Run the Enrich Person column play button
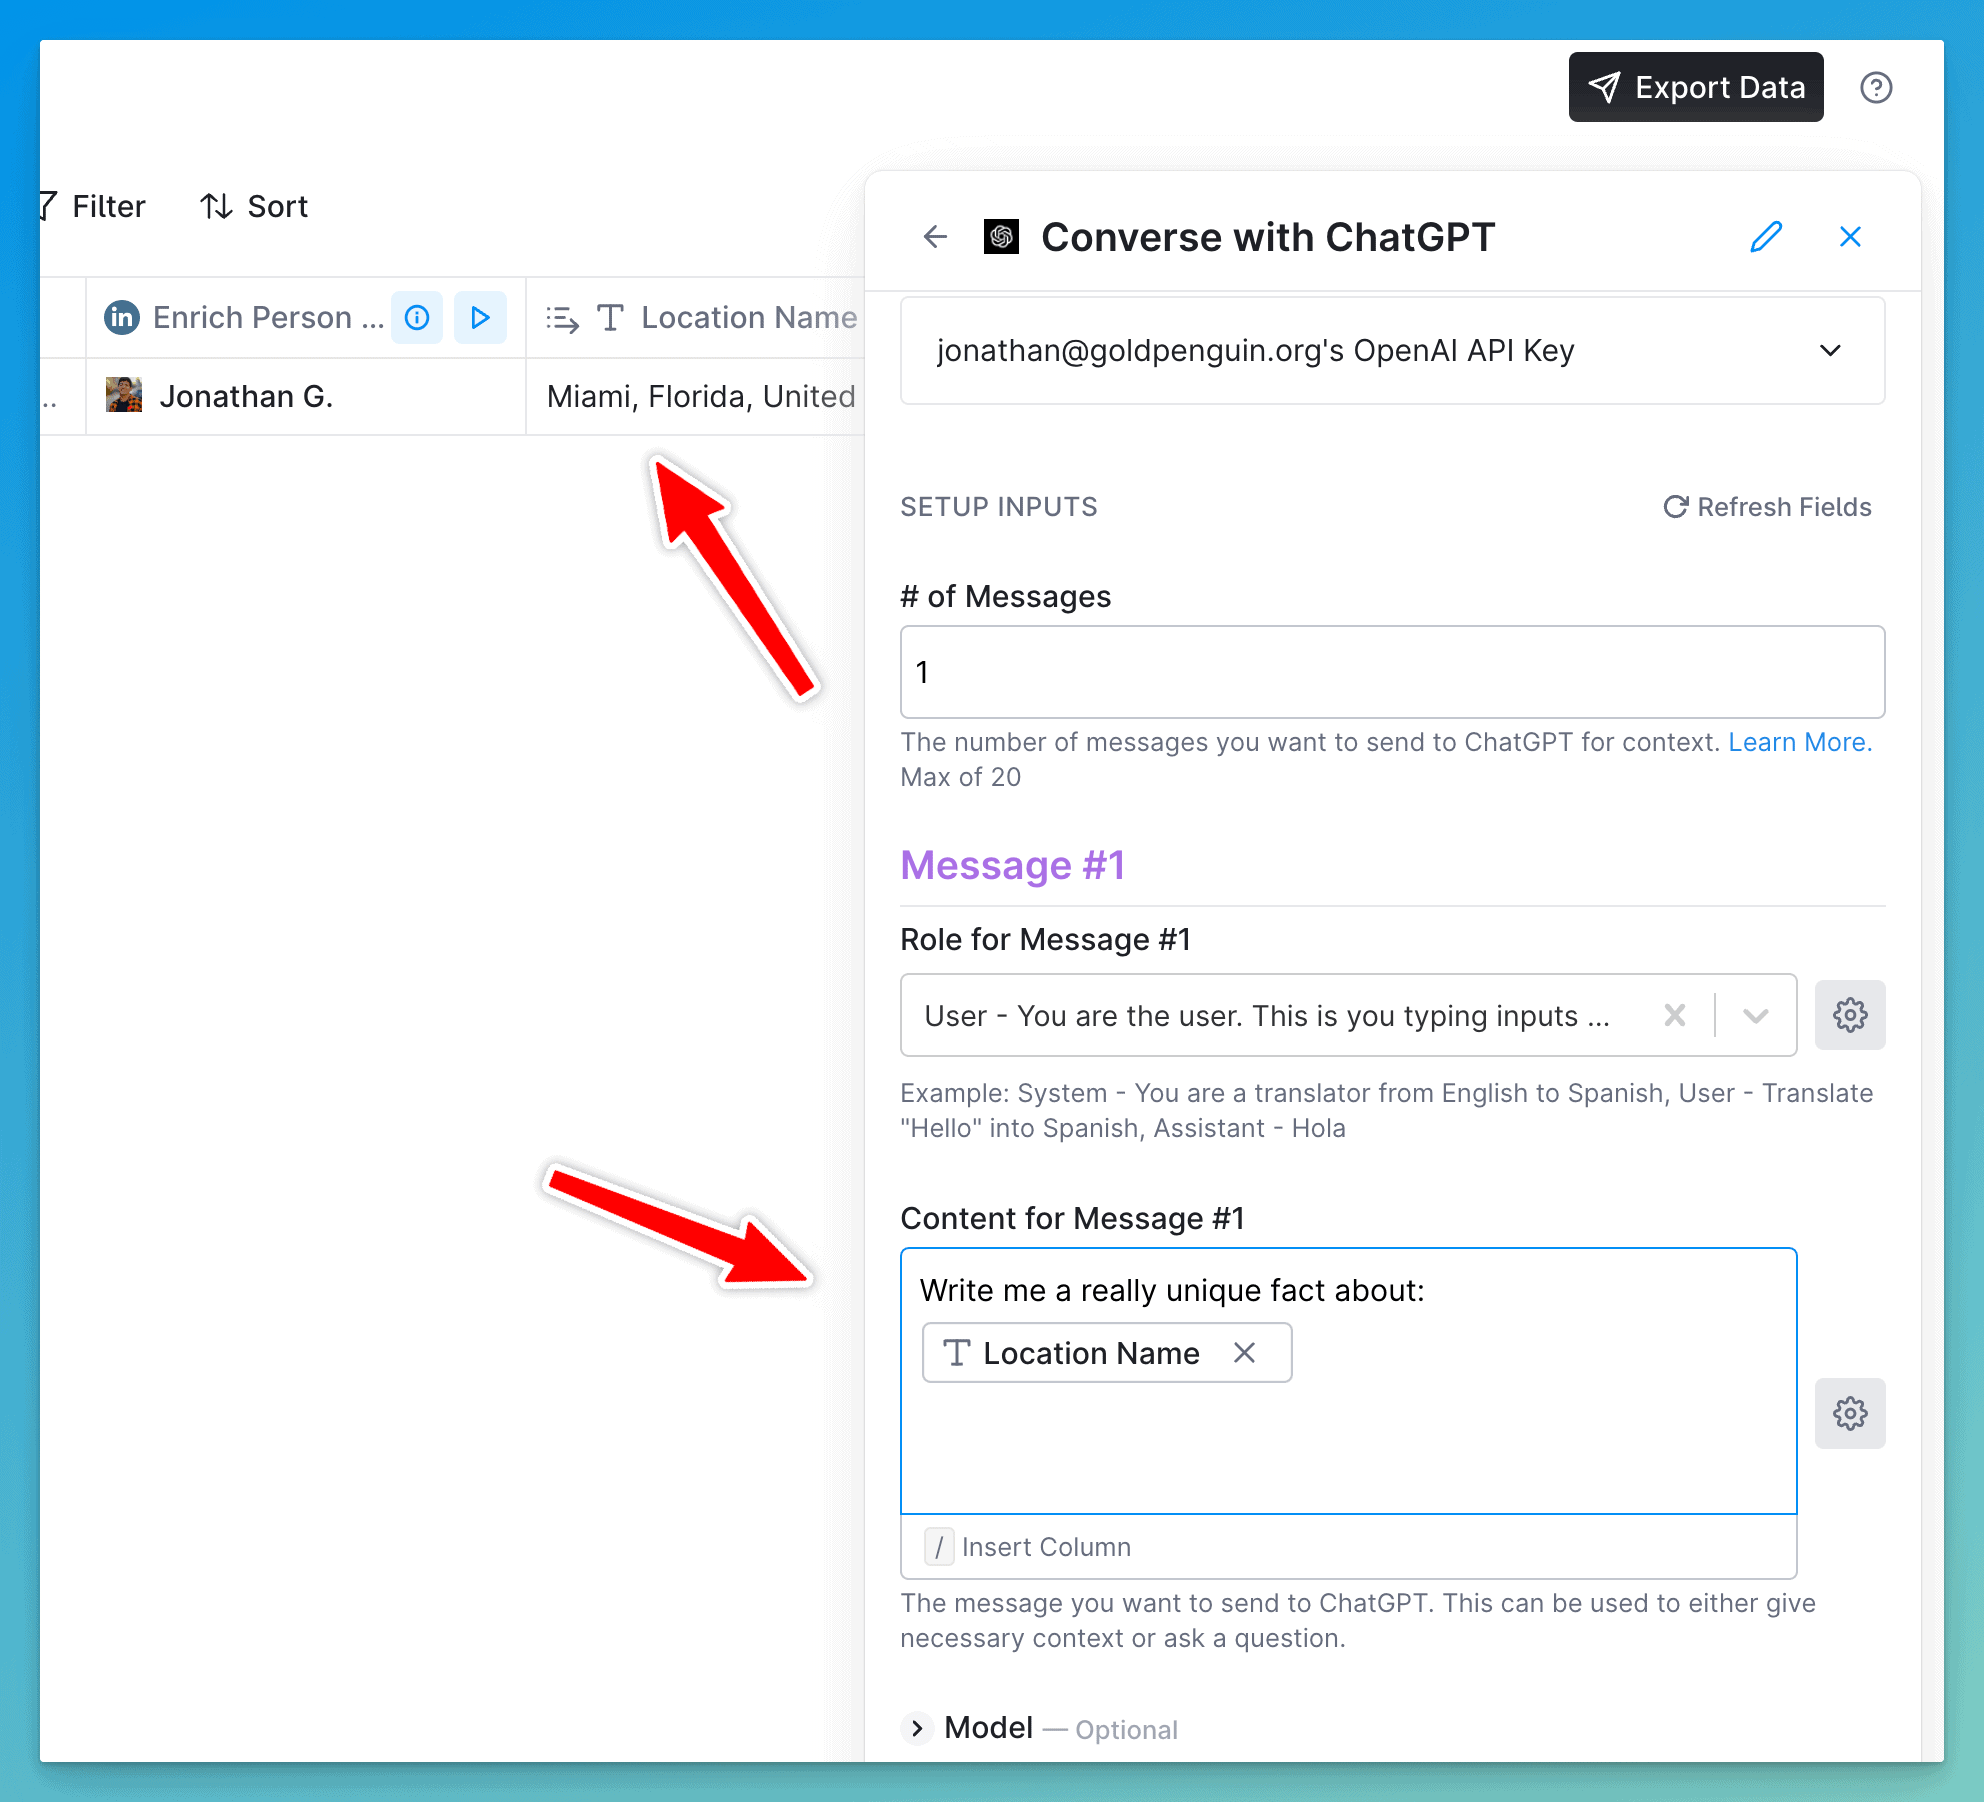The height and width of the screenshot is (1802, 1984). (x=480, y=318)
